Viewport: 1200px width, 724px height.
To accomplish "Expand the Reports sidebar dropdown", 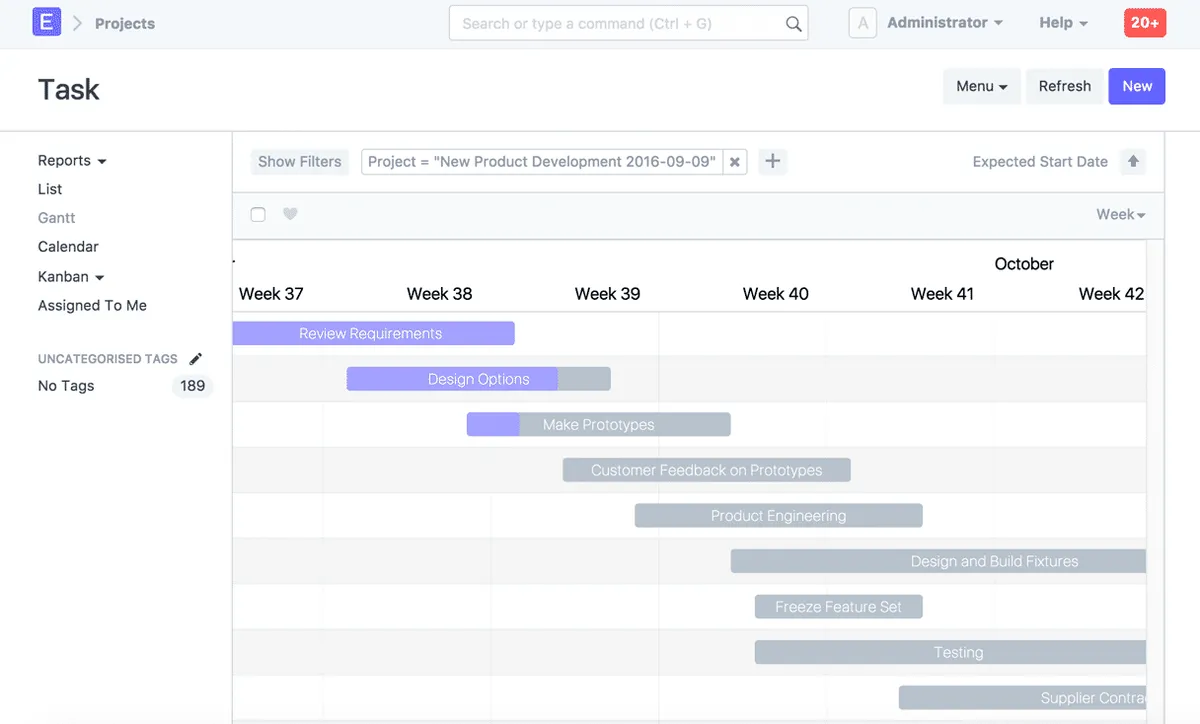I will (72, 161).
